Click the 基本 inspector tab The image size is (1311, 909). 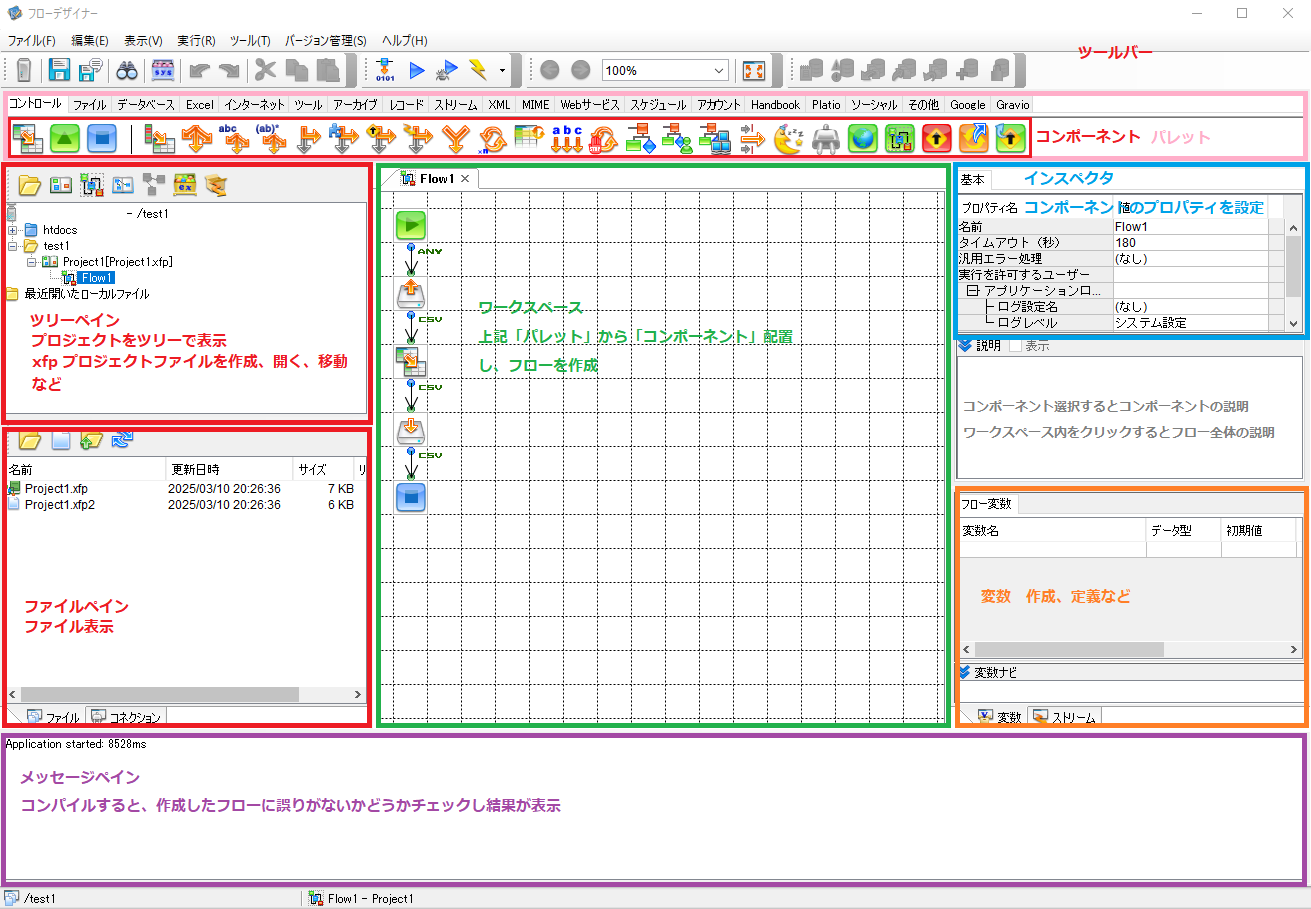pos(973,180)
